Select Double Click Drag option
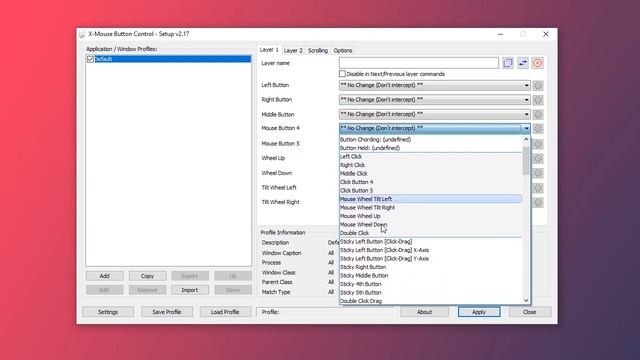The image size is (640, 360). click(431, 301)
